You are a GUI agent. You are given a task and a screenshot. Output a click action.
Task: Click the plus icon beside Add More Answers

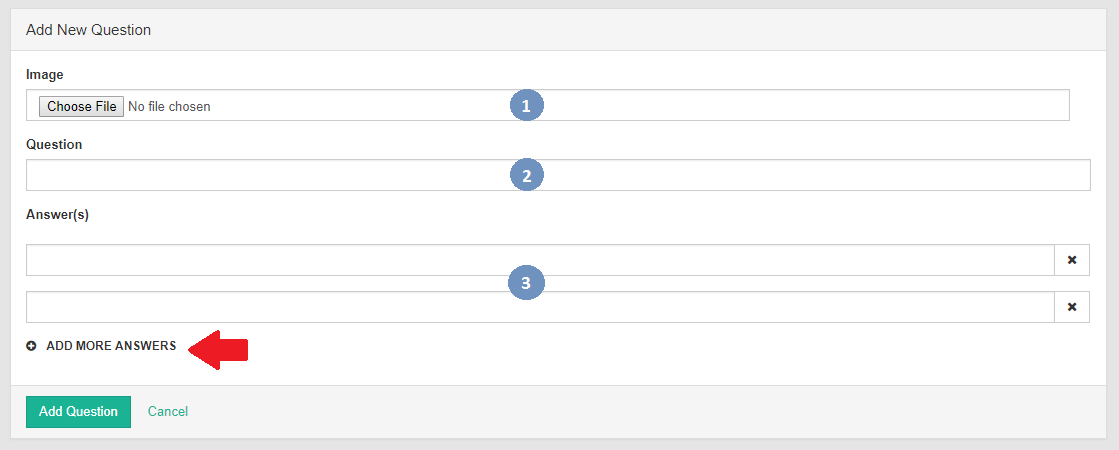tap(32, 346)
